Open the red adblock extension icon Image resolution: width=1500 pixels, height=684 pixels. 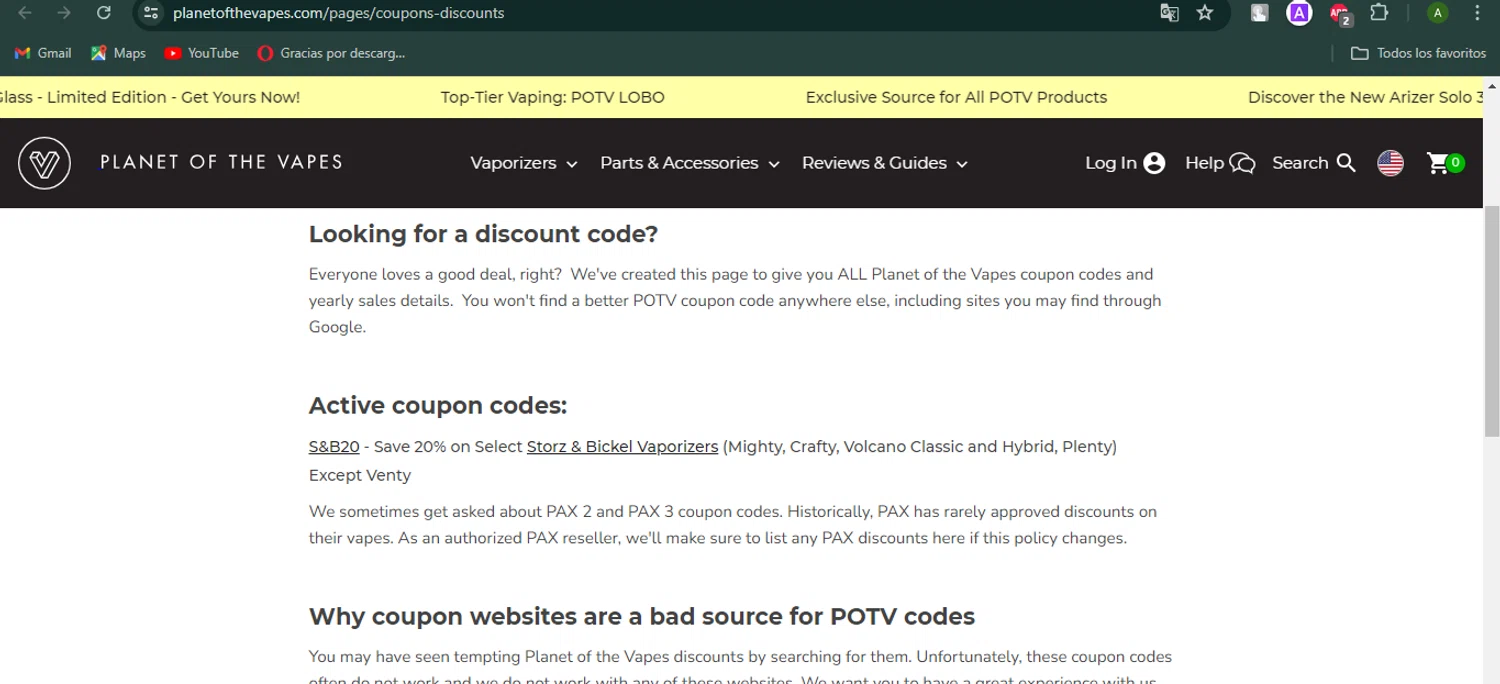point(1340,14)
